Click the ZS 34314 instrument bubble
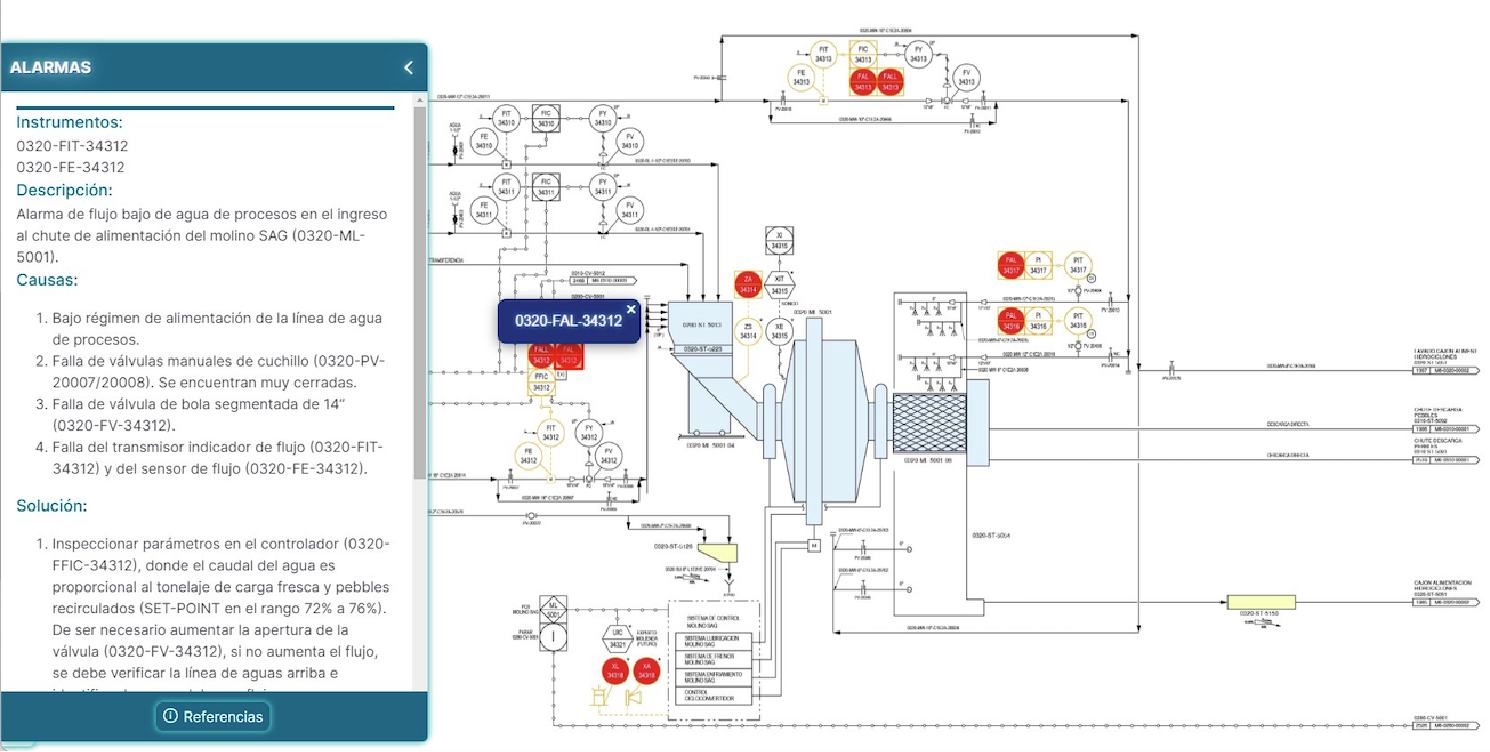Viewport: 1490px width, 752px height. point(748,331)
